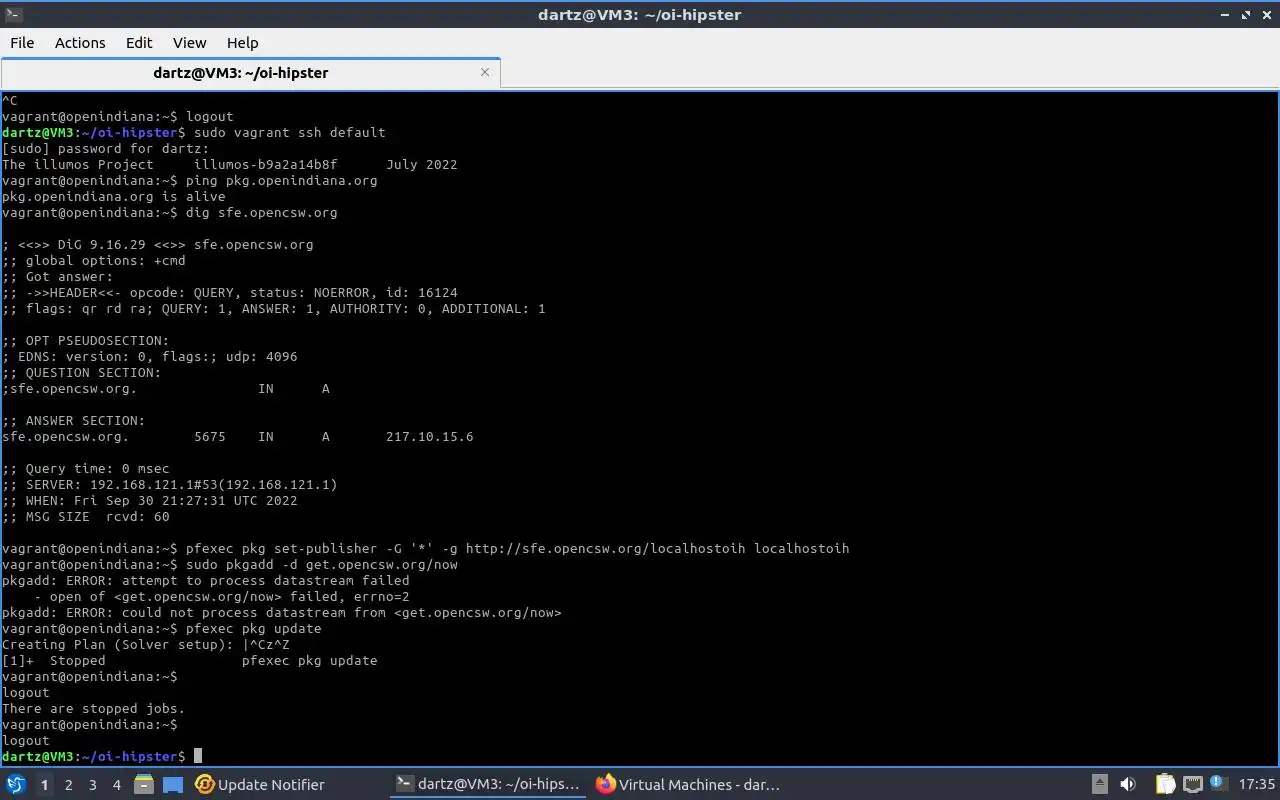
Task: Click the 'WHEN: Fri Sep 30 21:27:31 UTC 2022' line
Action: [x=150, y=501]
